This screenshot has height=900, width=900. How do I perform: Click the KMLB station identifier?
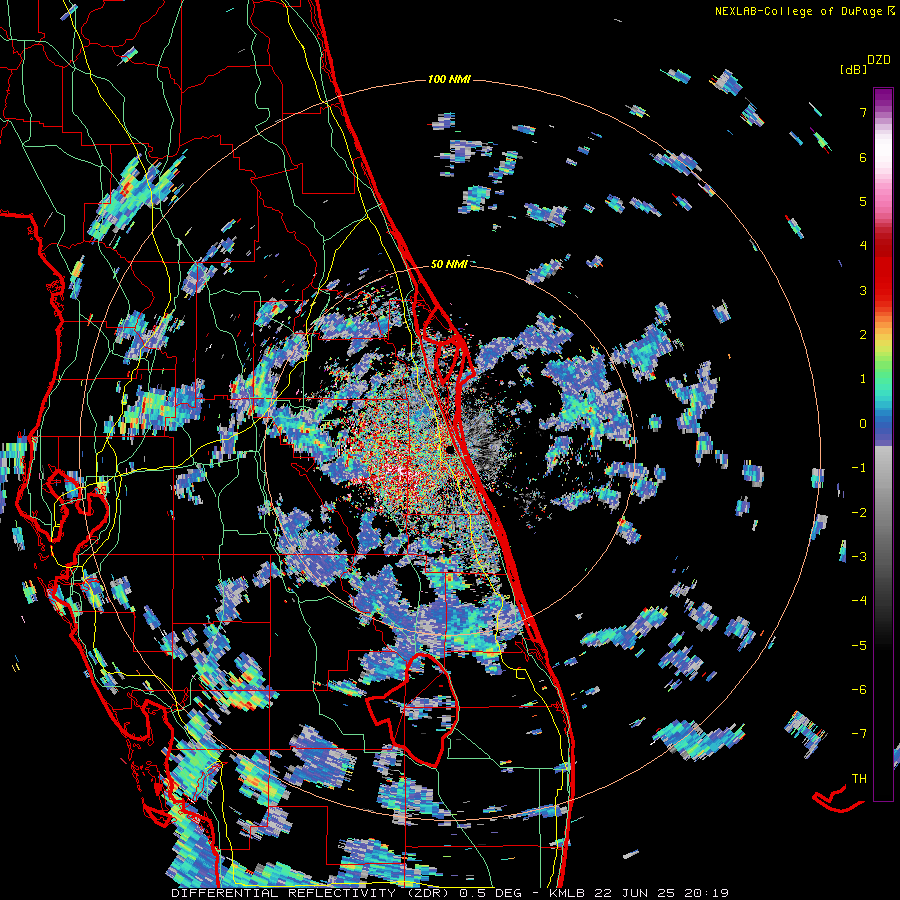(x=569, y=893)
